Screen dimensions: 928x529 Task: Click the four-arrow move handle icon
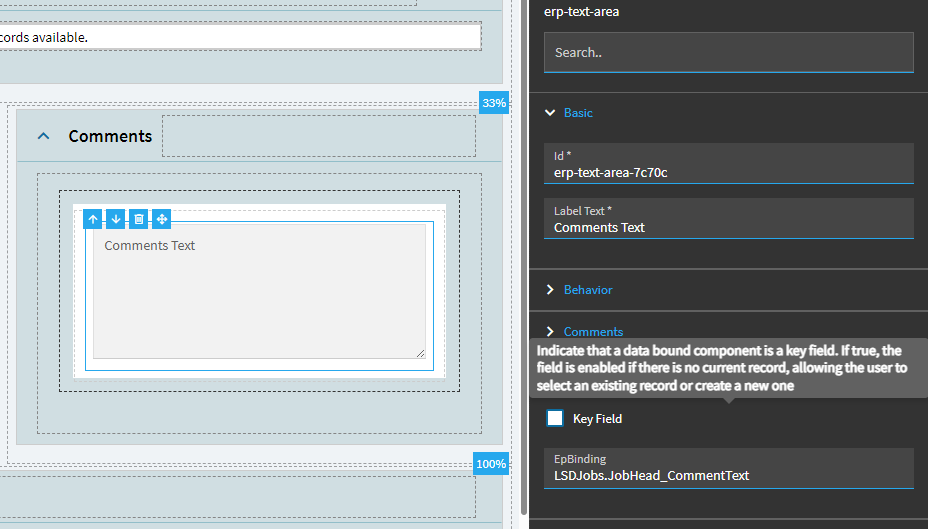(162, 219)
